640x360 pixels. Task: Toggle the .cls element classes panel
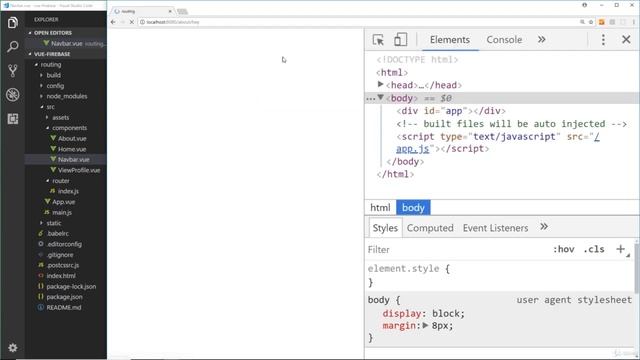pyautogui.click(x=594, y=249)
